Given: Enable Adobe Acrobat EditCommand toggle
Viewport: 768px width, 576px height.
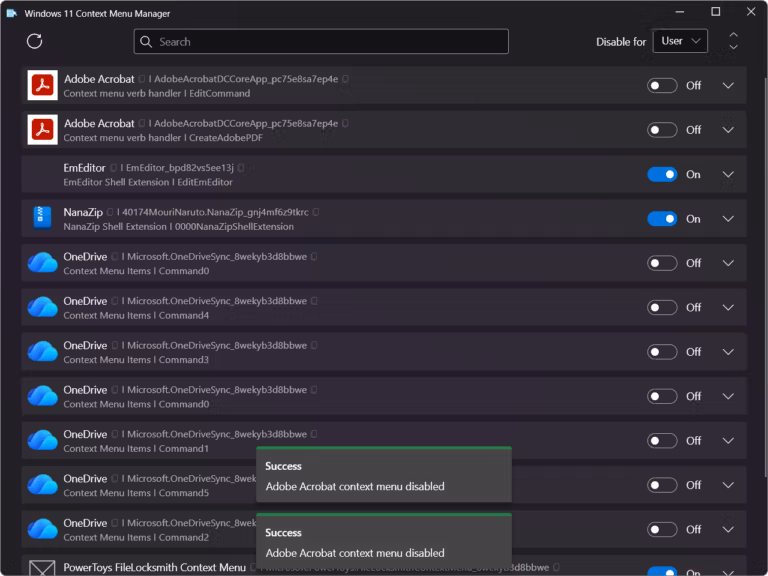Looking at the screenshot, I should click(x=662, y=86).
